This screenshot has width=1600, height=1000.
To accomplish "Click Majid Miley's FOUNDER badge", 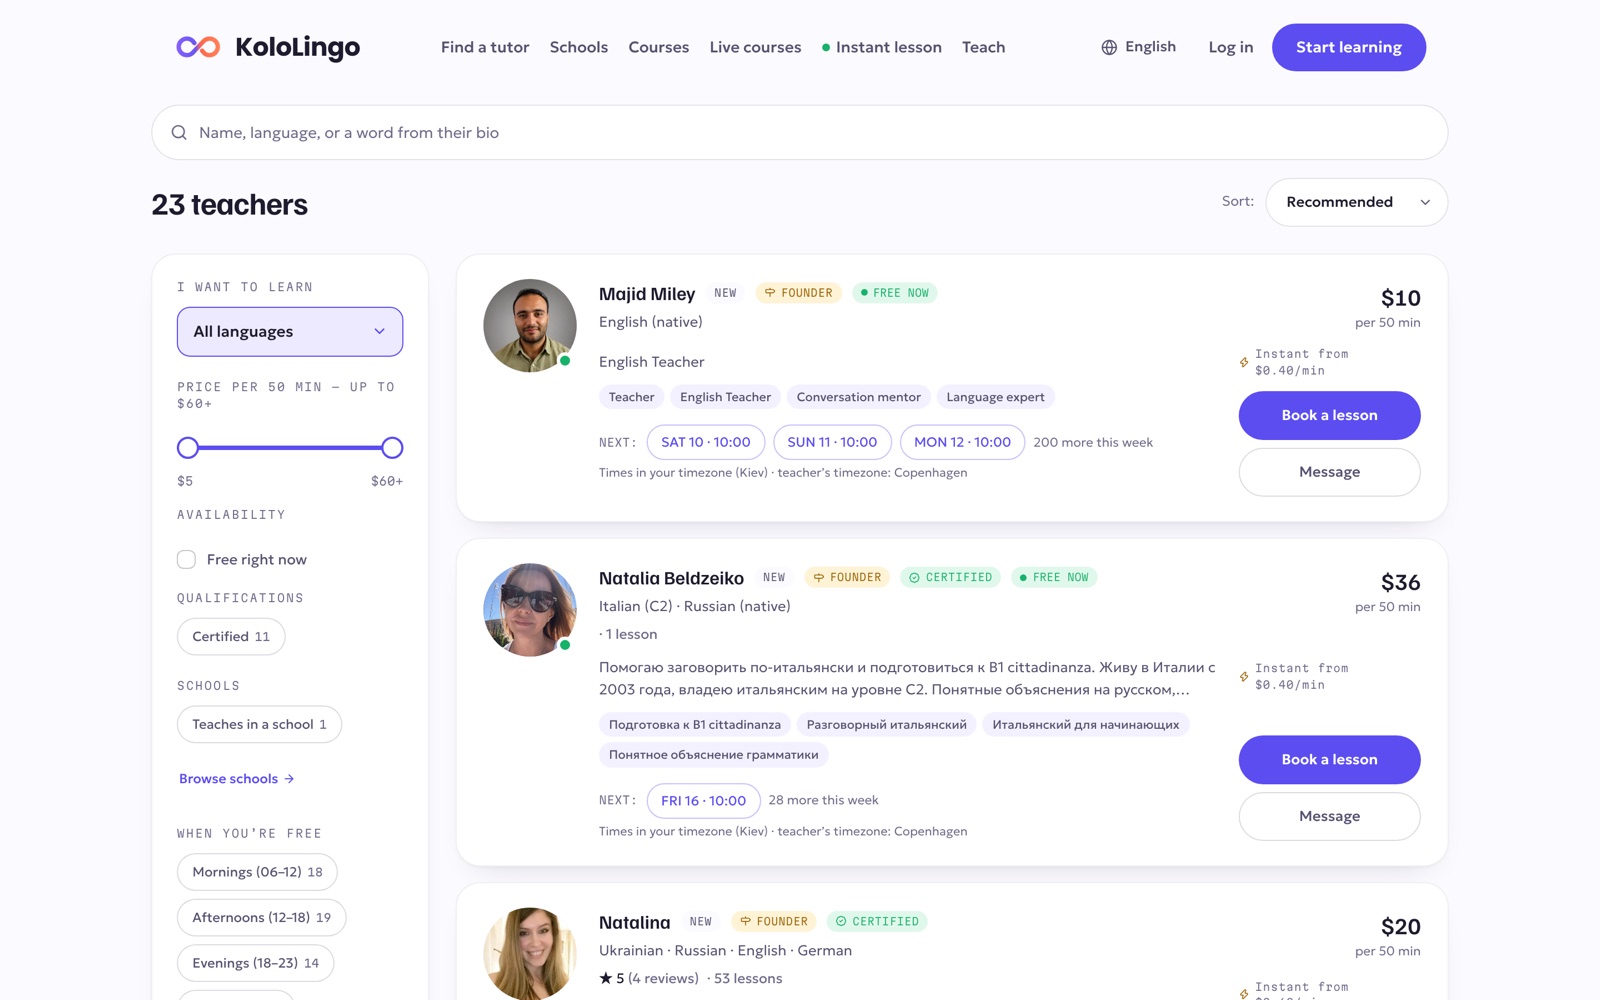I will pos(798,293).
